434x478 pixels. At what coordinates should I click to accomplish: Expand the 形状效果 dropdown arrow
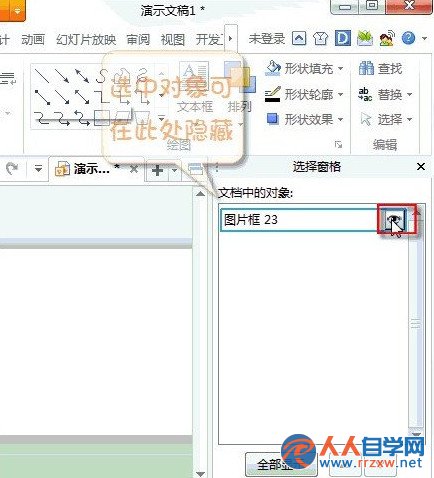click(x=340, y=119)
